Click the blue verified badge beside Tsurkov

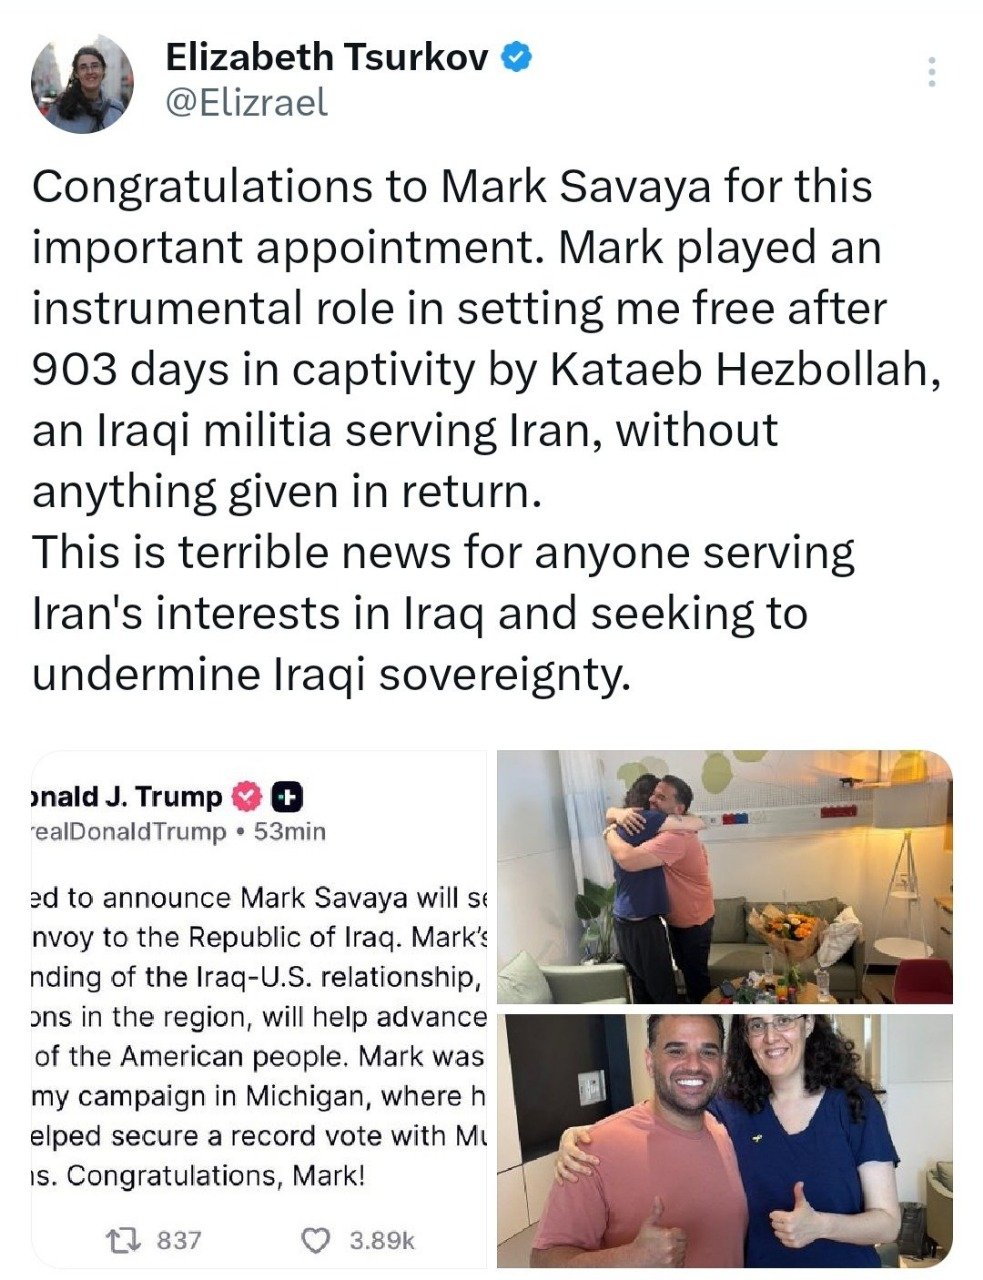tap(515, 58)
